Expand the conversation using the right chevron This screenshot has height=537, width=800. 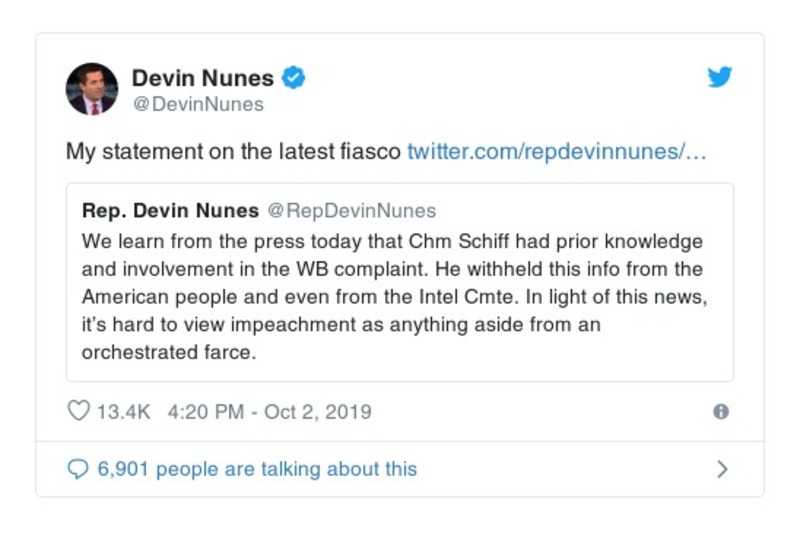(723, 469)
